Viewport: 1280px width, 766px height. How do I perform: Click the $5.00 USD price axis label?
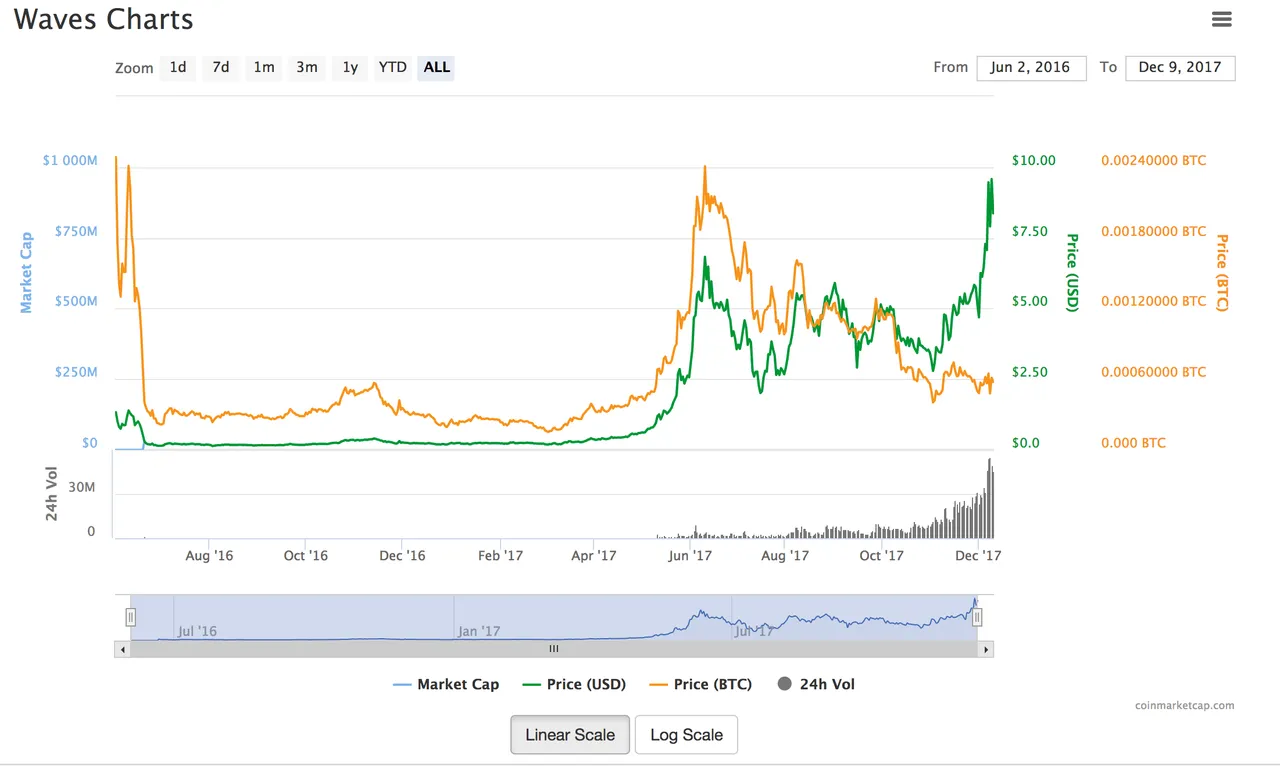1030,301
